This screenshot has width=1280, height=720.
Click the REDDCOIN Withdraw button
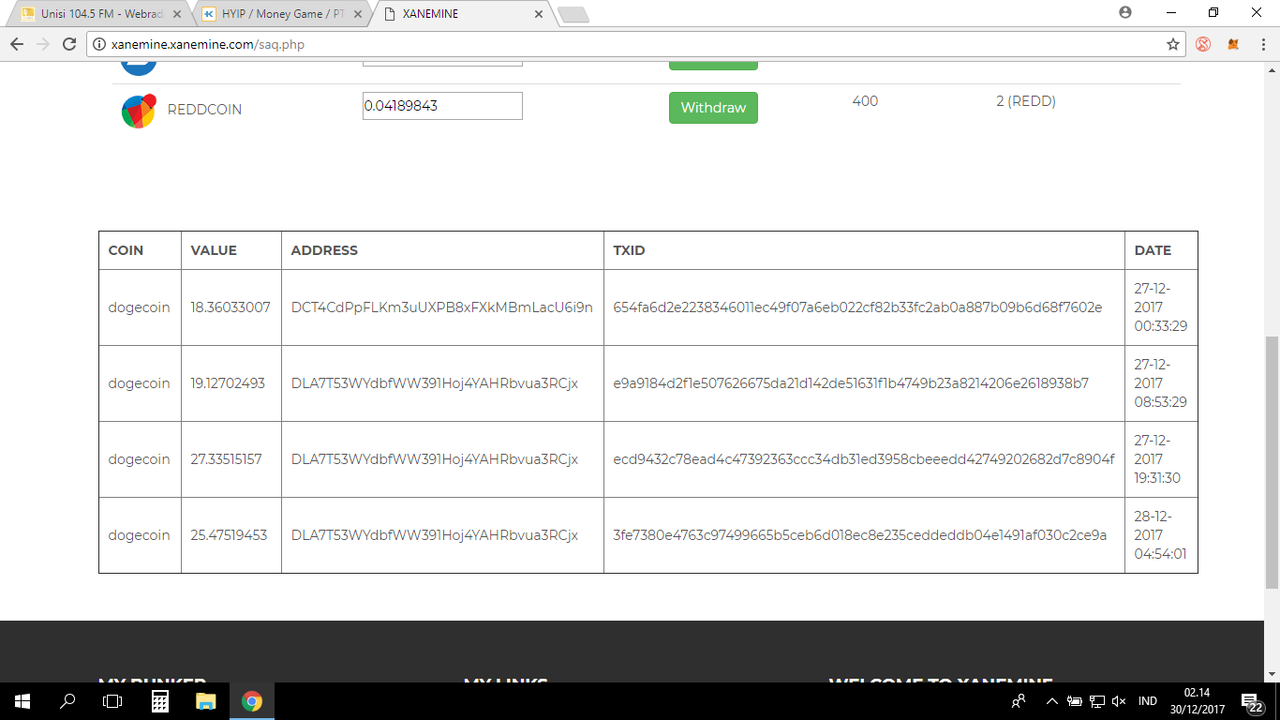tap(713, 108)
